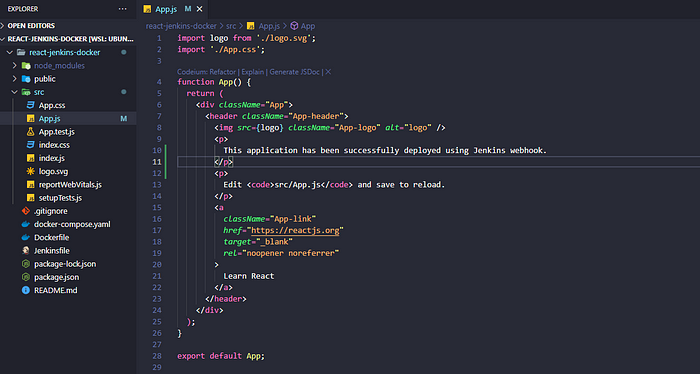
Task: Click the index.js file icon
Action: tap(30, 158)
